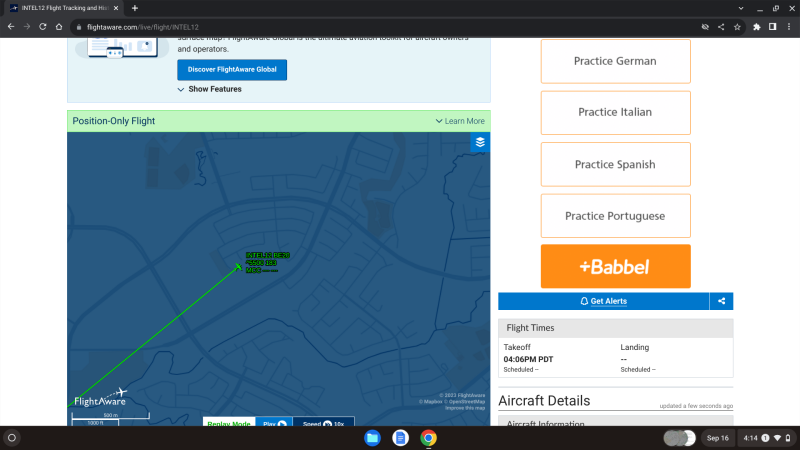Image resolution: width=800 pixels, height=450 pixels.
Task: Select the INTEL12 Flight Tracking tab
Action: [x=64, y=8]
